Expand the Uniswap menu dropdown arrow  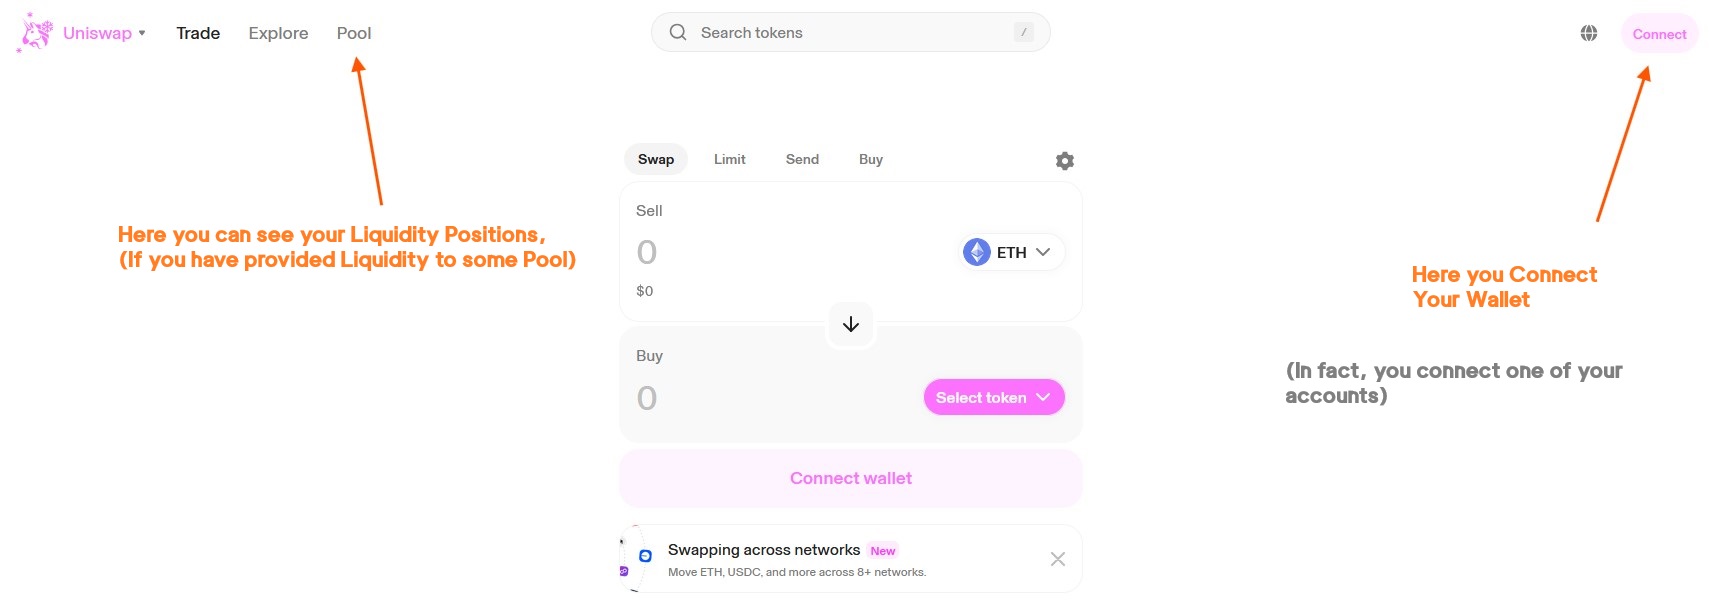pos(142,33)
